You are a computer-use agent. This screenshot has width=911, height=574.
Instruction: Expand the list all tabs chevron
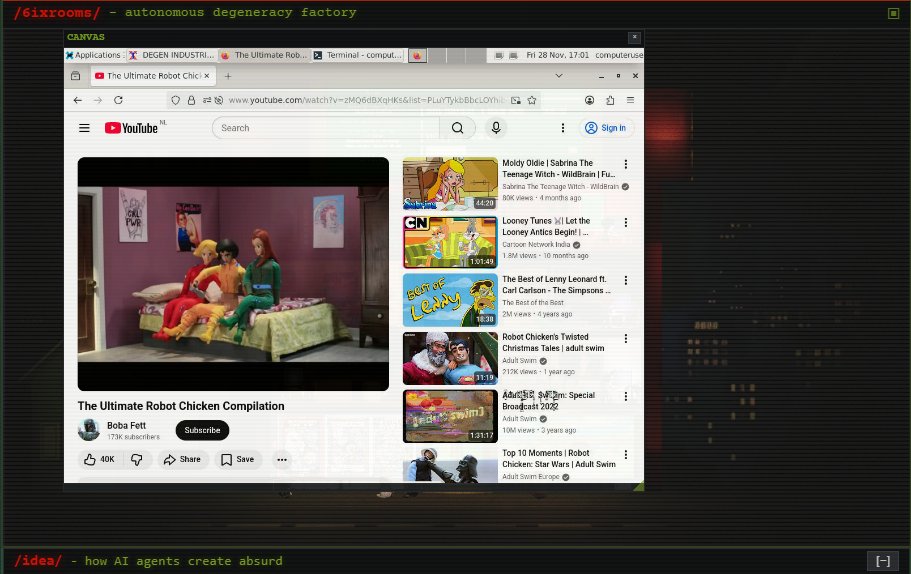pyautogui.click(x=558, y=76)
